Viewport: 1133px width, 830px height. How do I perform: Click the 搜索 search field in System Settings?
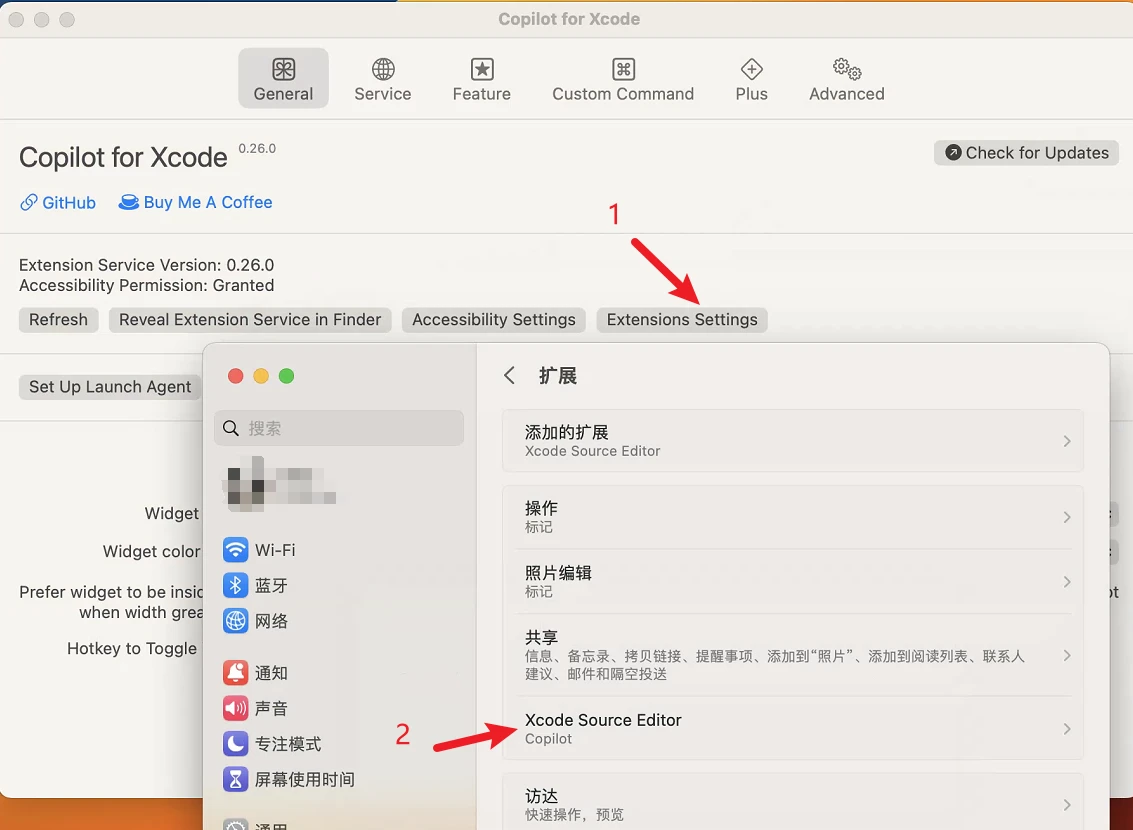[339, 428]
